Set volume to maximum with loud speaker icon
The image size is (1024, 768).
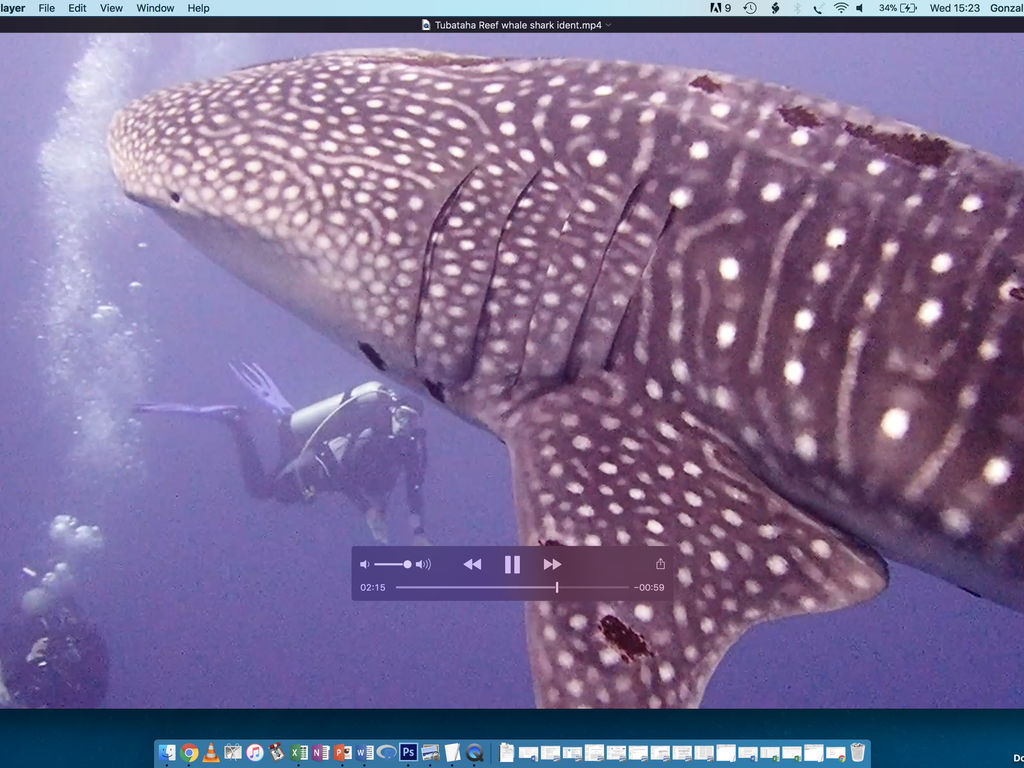(424, 565)
